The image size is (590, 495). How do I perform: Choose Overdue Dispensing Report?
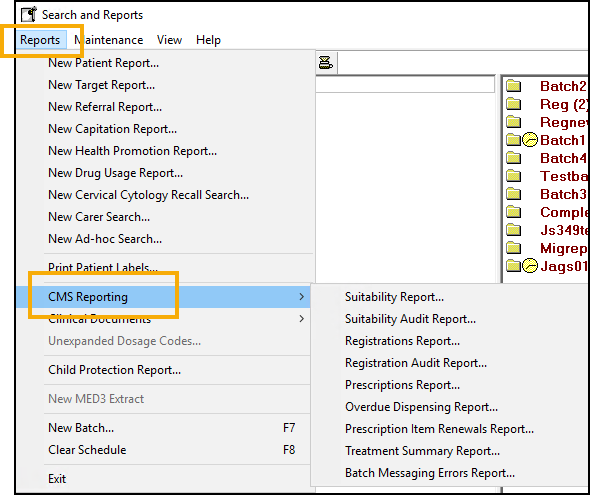click(x=421, y=407)
